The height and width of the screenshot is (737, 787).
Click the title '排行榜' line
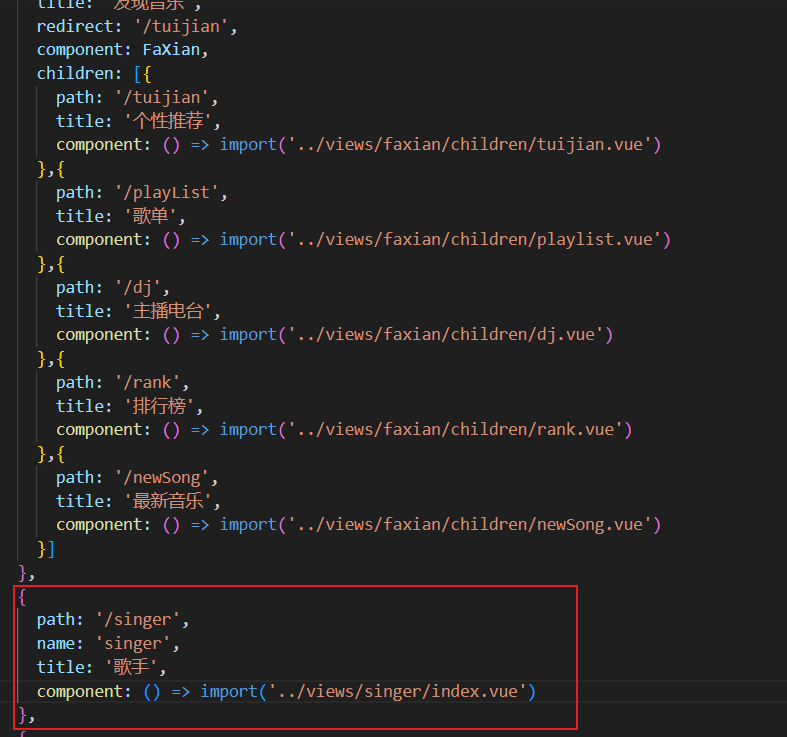(129, 406)
